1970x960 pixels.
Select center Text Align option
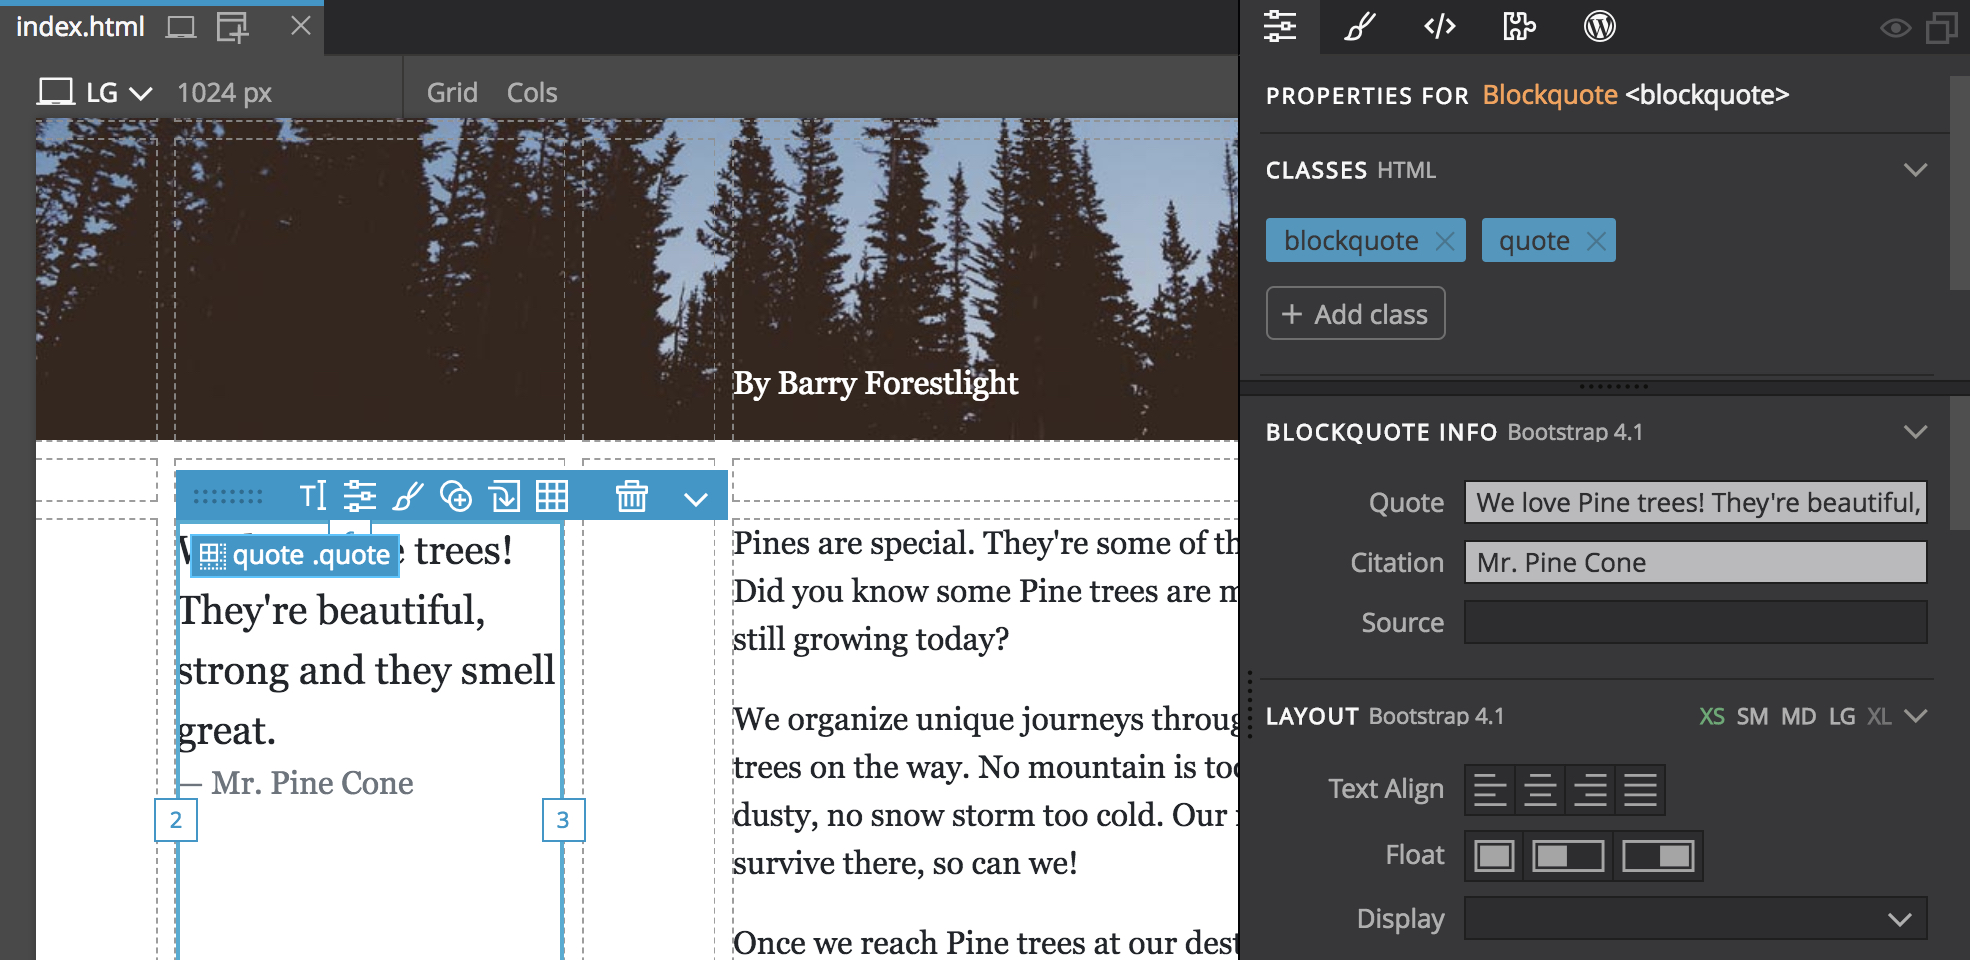(x=1540, y=790)
